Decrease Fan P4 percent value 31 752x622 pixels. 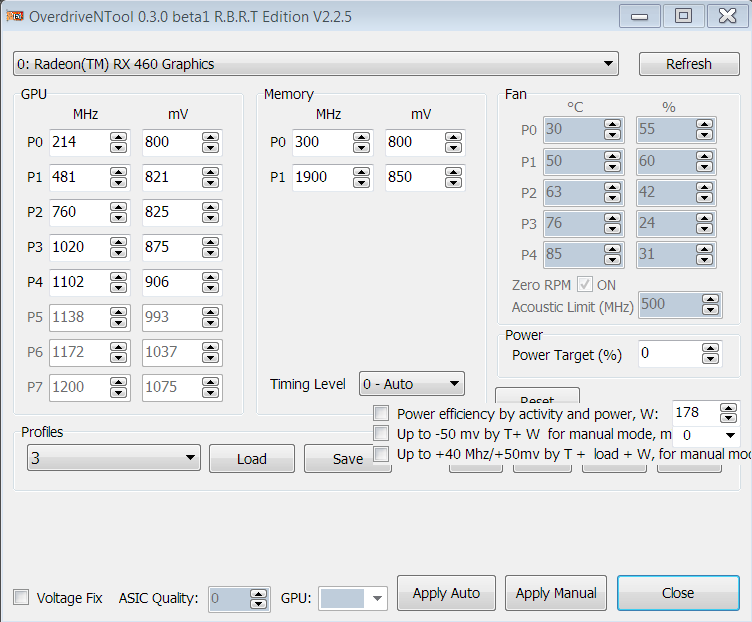(x=705, y=260)
